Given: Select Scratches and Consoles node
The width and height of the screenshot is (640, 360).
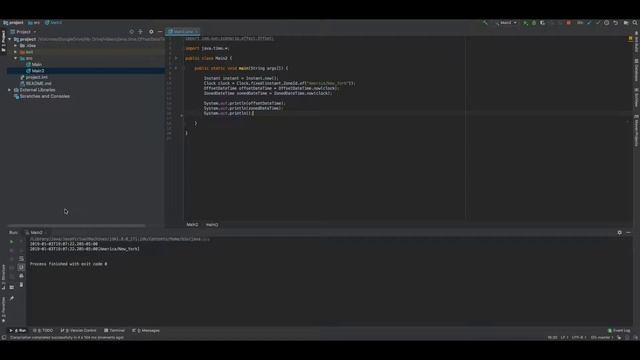Looking at the screenshot, I should (42, 96).
